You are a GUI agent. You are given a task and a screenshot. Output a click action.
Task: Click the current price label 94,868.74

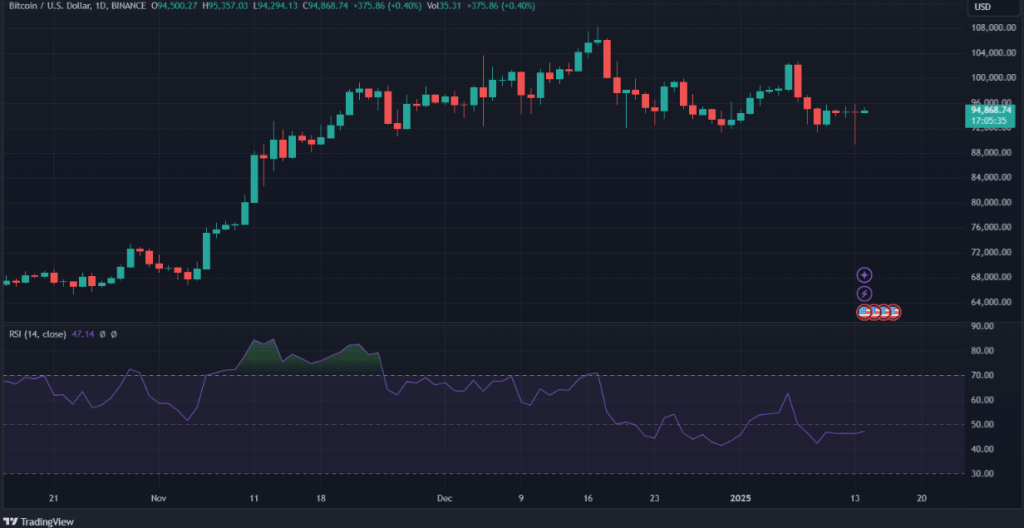click(991, 110)
